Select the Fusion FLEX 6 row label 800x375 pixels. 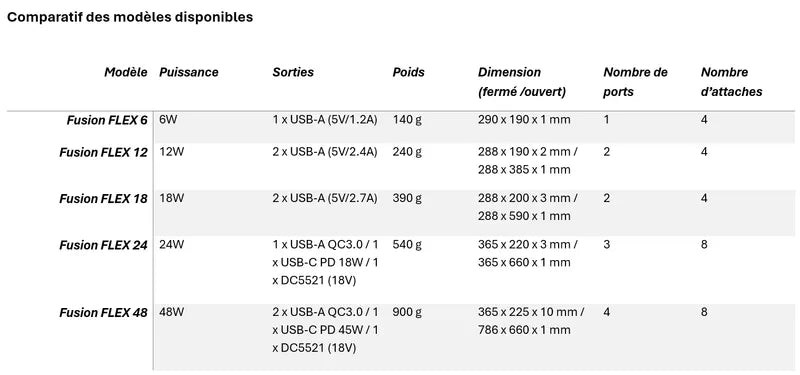click(x=107, y=120)
